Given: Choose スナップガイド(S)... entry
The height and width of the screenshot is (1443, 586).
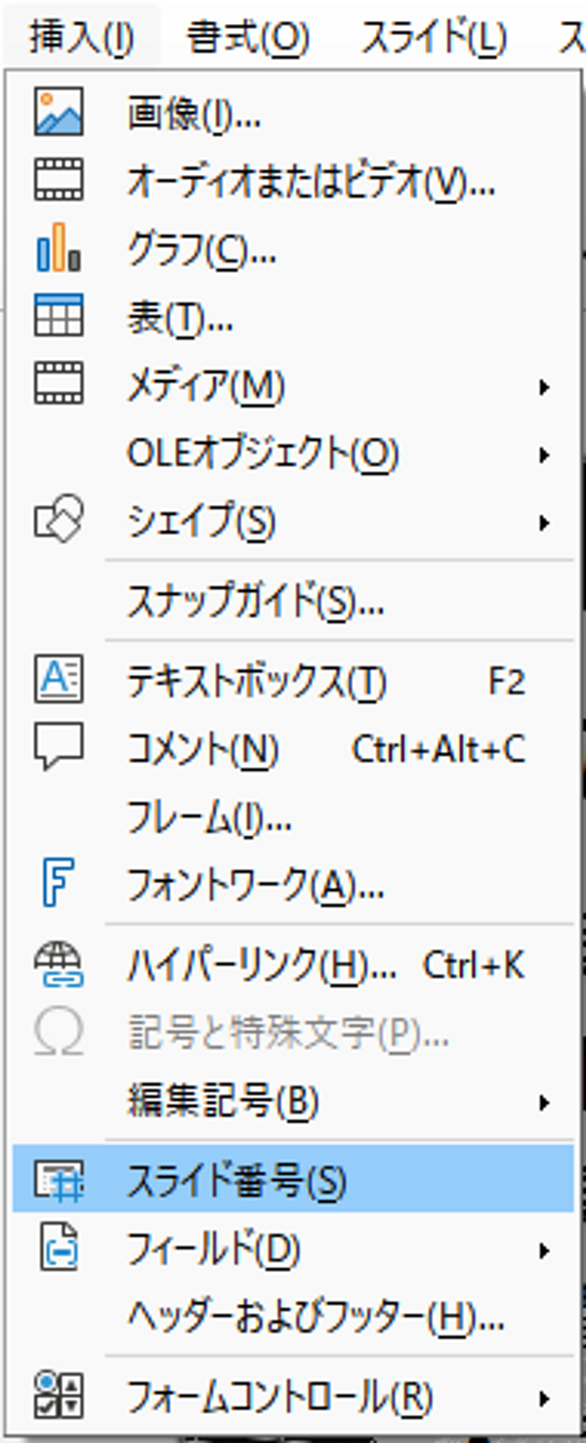Looking at the screenshot, I should 294,601.
